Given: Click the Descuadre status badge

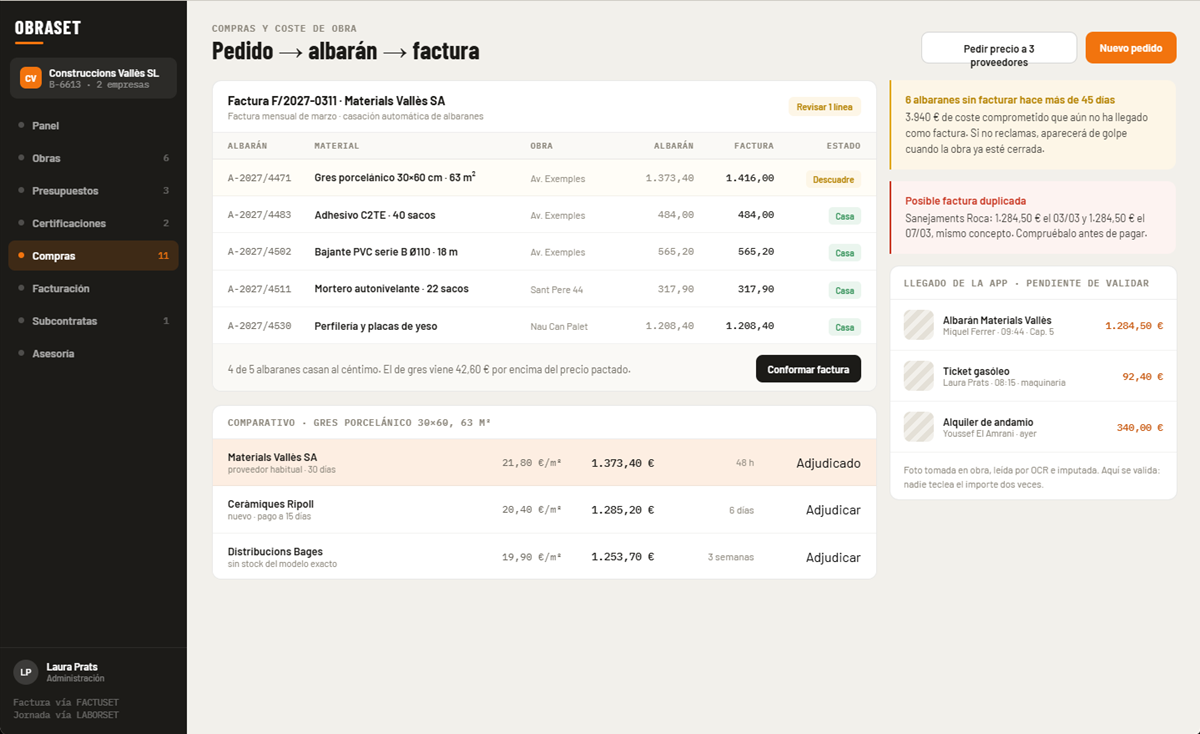Looking at the screenshot, I should pyautogui.click(x=833, y=179).
